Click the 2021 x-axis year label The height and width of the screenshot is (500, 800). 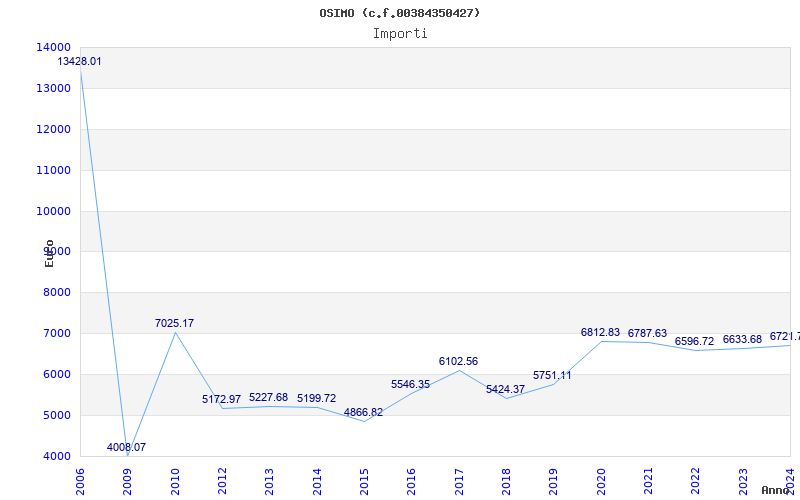coord(647,481)
